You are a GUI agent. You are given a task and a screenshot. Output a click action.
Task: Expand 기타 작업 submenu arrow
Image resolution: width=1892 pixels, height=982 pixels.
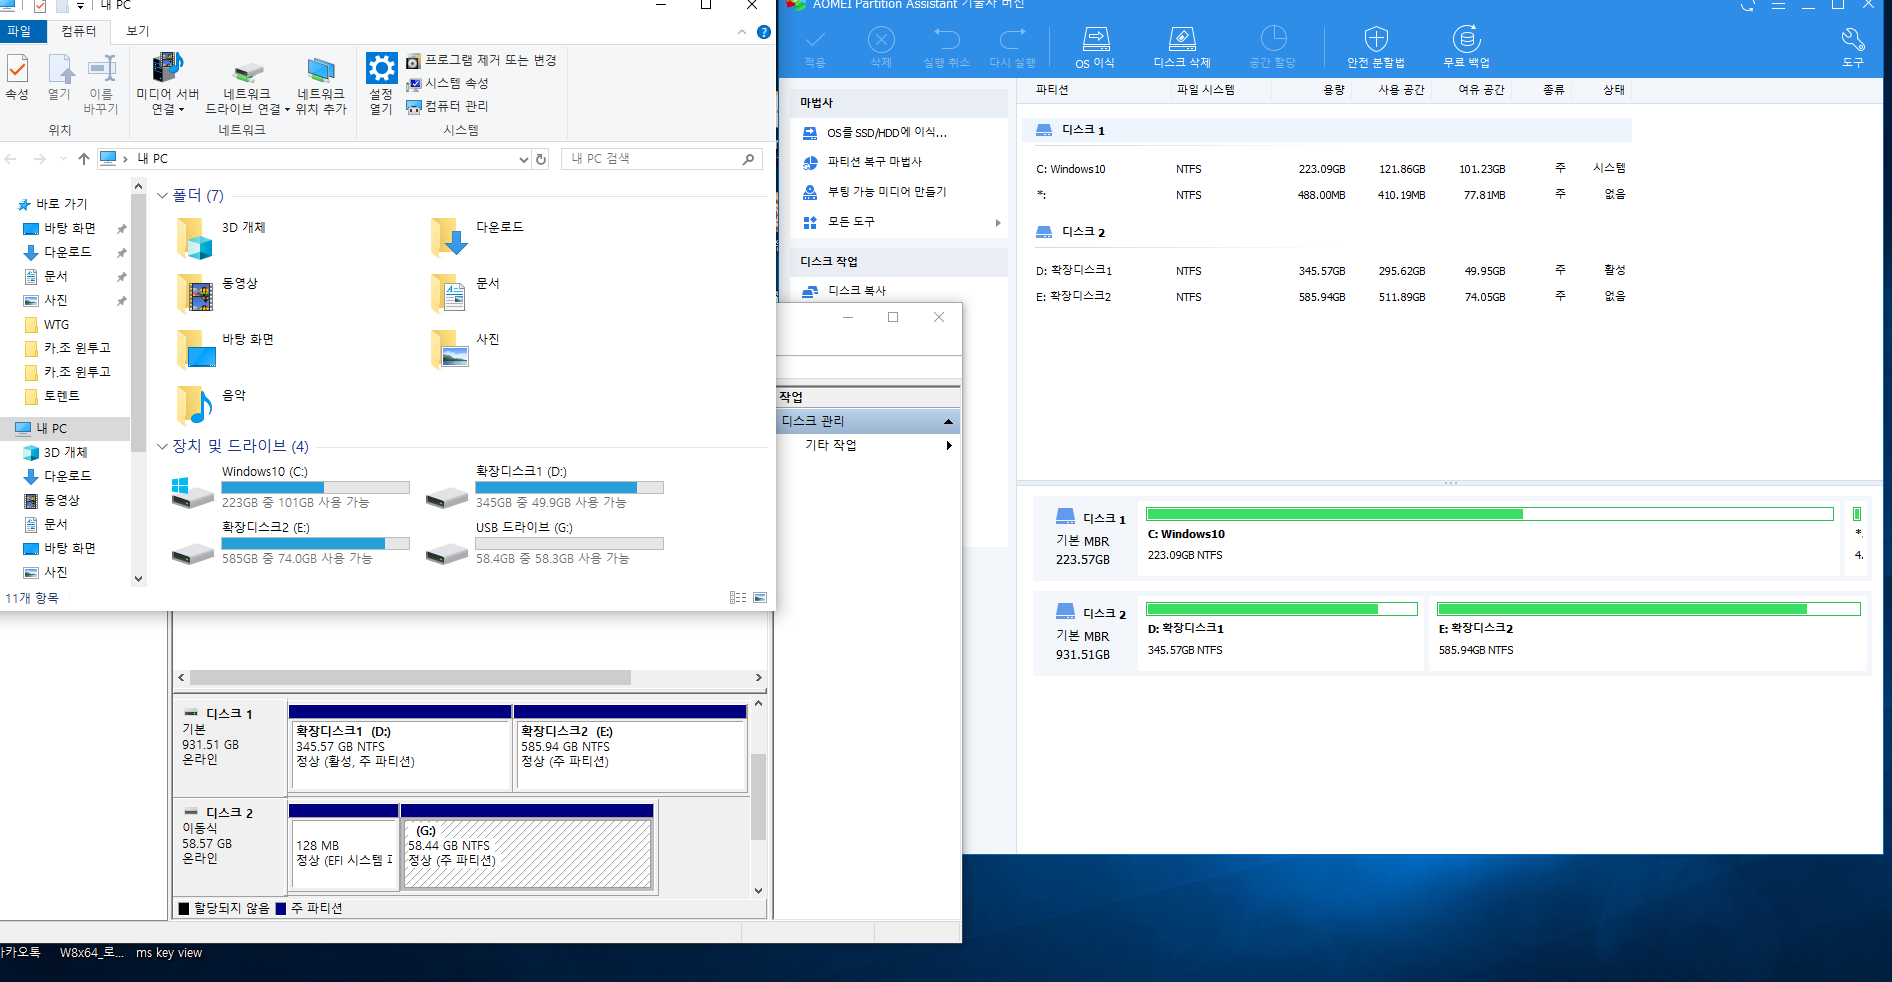(x=949, y=446)
